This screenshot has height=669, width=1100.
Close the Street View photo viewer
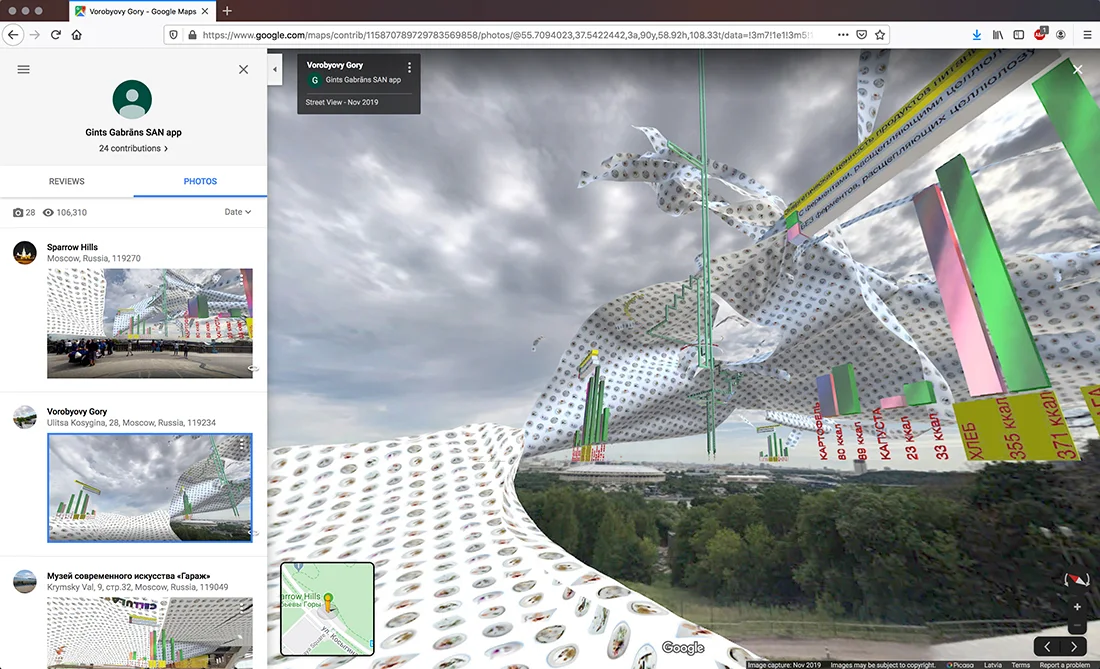[x=1078, y=69]
